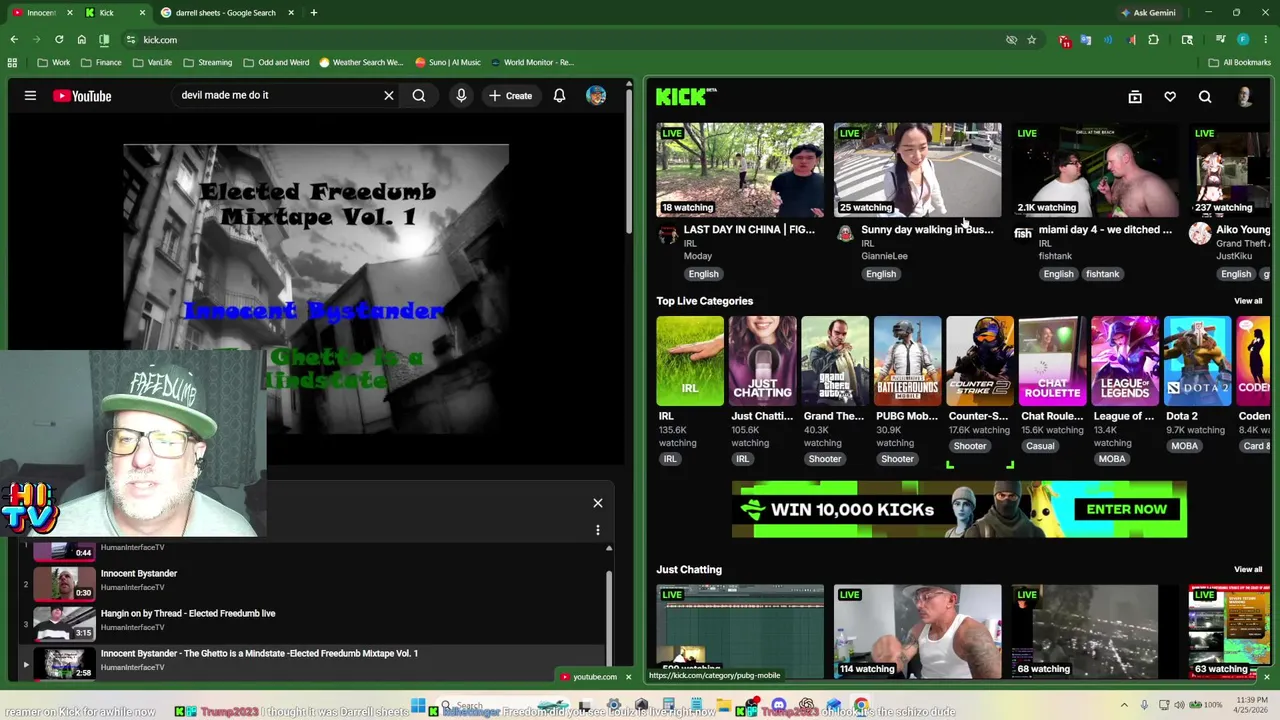Open Just Chatting category card
The height and width of the screenshot is (720, 1280).
(x=762, y=361)
